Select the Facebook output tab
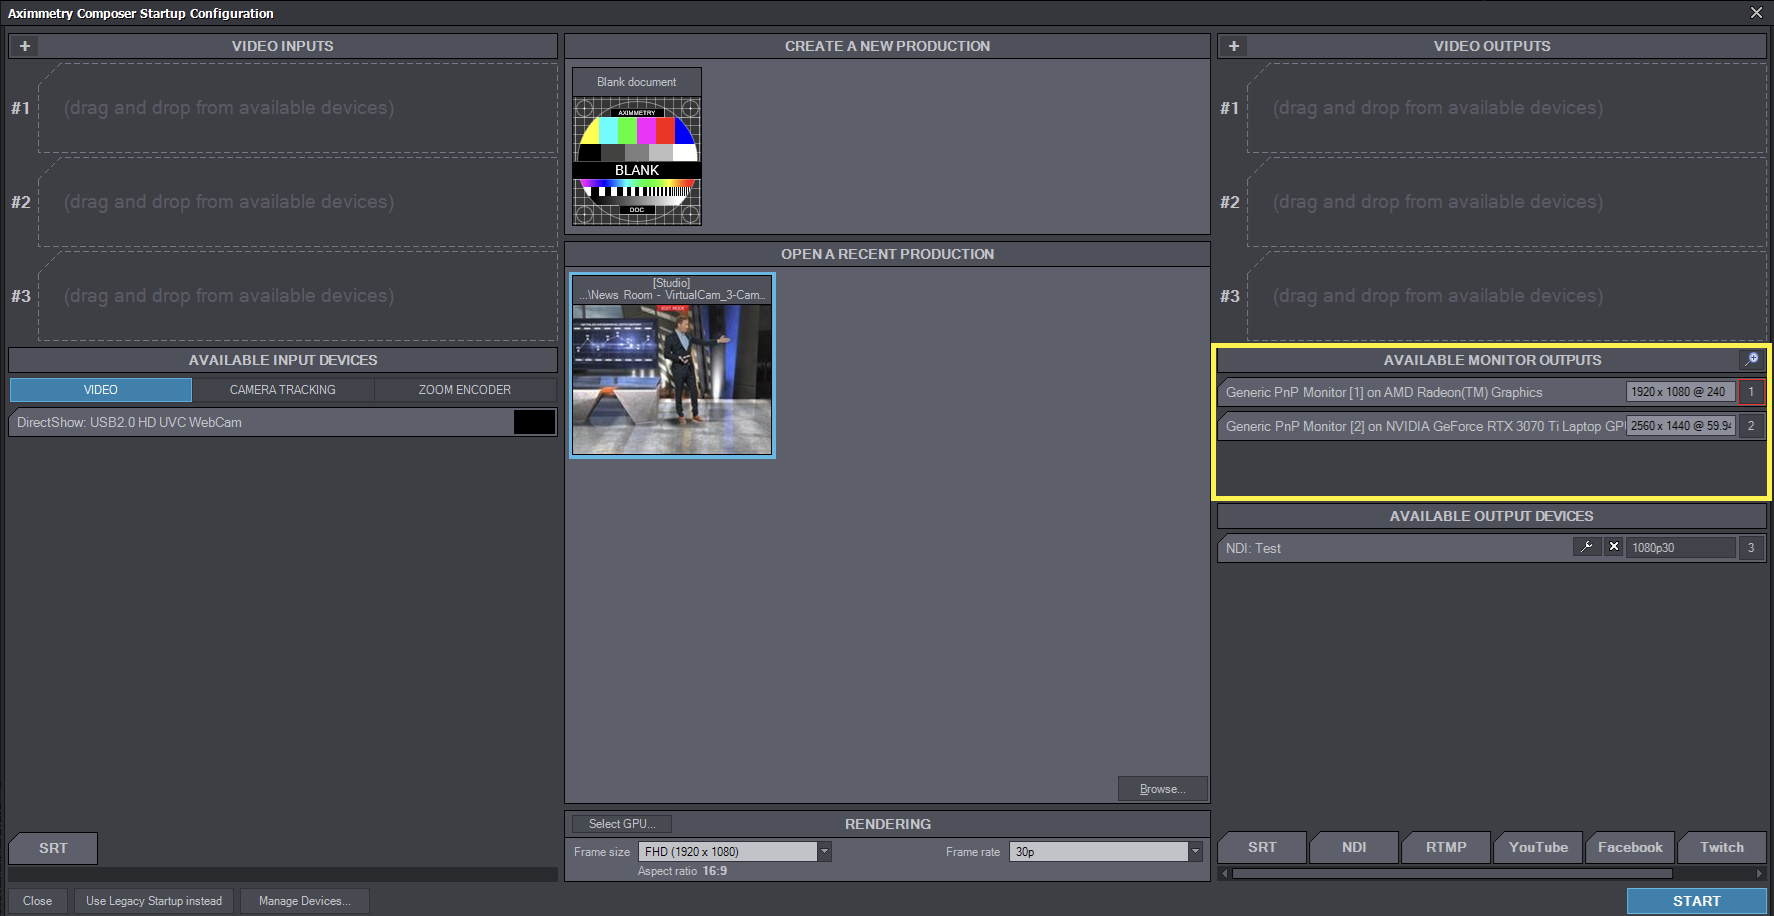The width and height of the screenshot is (1774, 916). point(1630,847)
